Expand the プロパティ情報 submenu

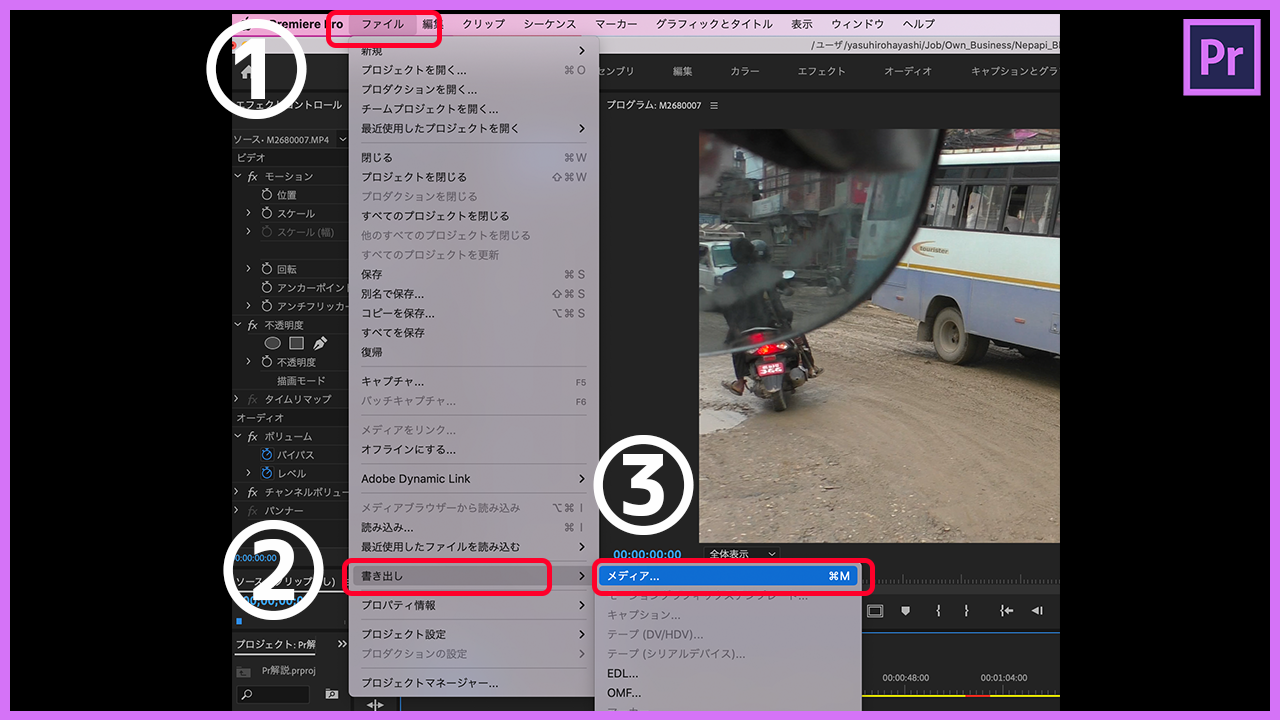(x=582, y=606)
